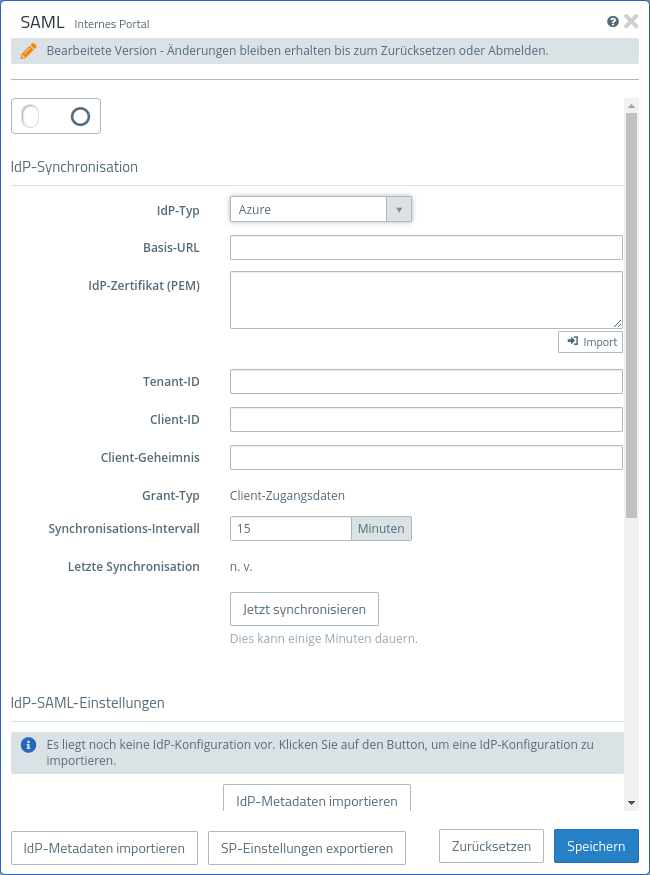
Task: Focus the Basis-URL input field
Action: (x=426, y=248)
